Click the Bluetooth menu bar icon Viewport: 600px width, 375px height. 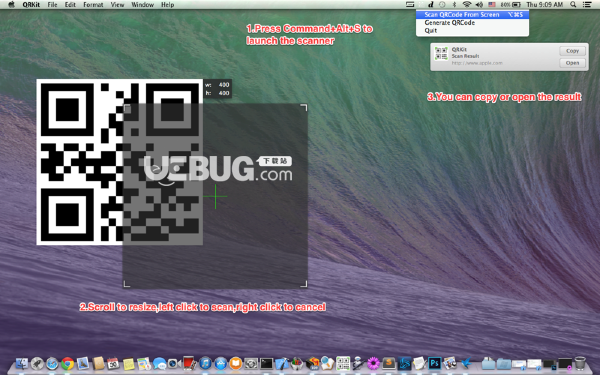[x=455, y=5]
